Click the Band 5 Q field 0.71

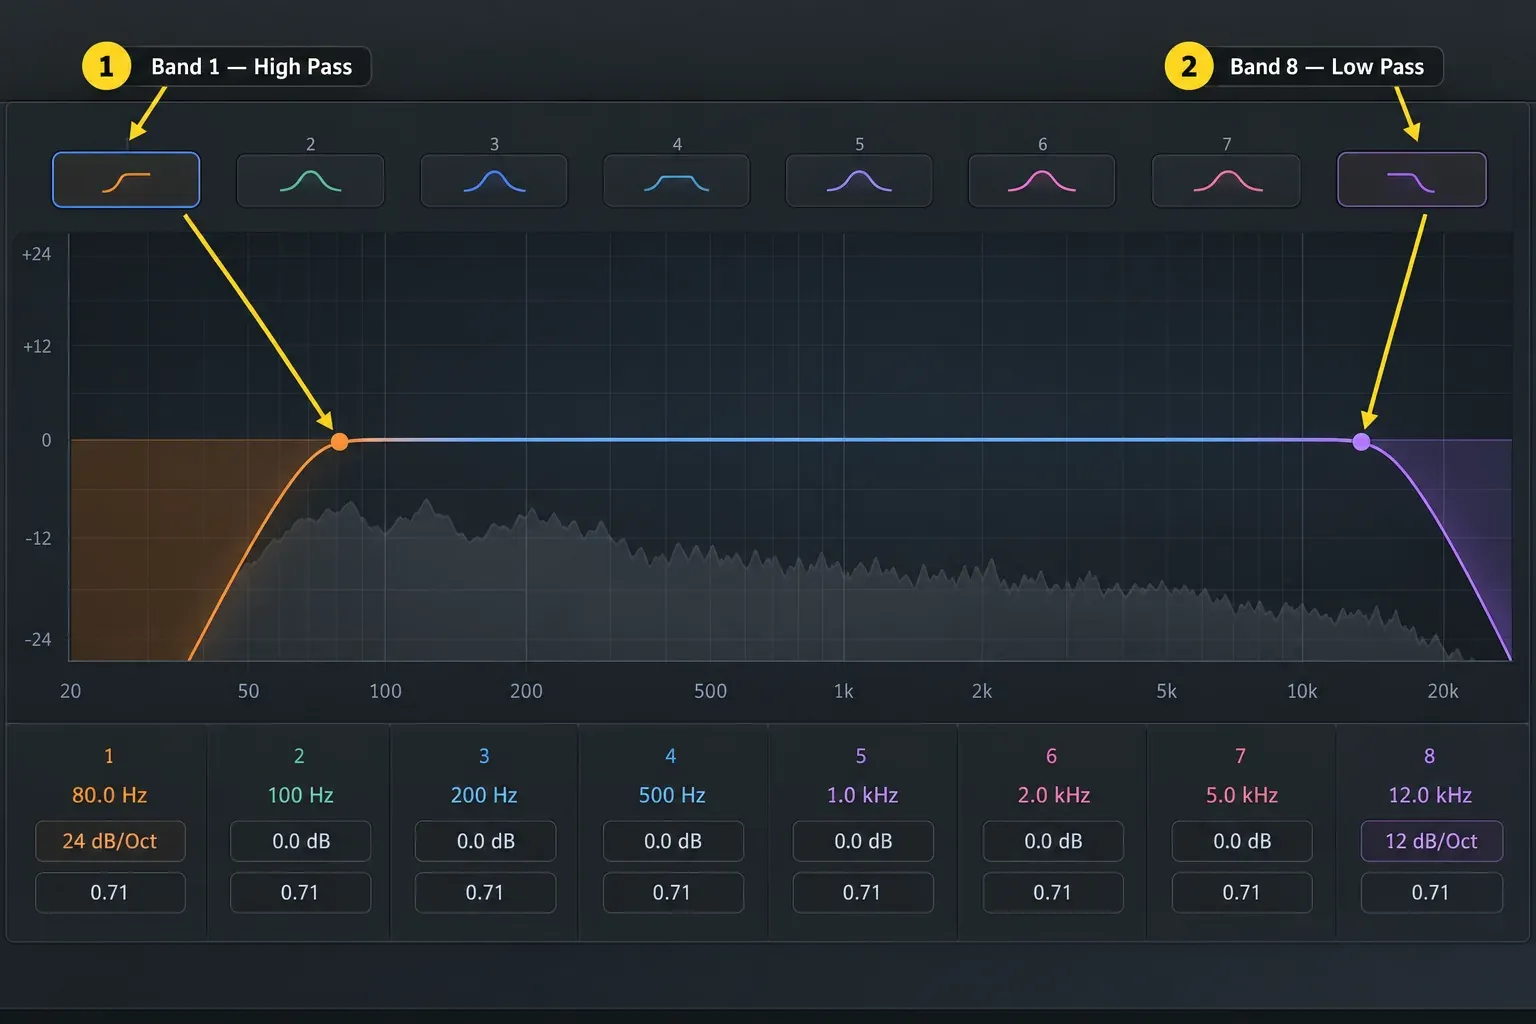(863, 892)
